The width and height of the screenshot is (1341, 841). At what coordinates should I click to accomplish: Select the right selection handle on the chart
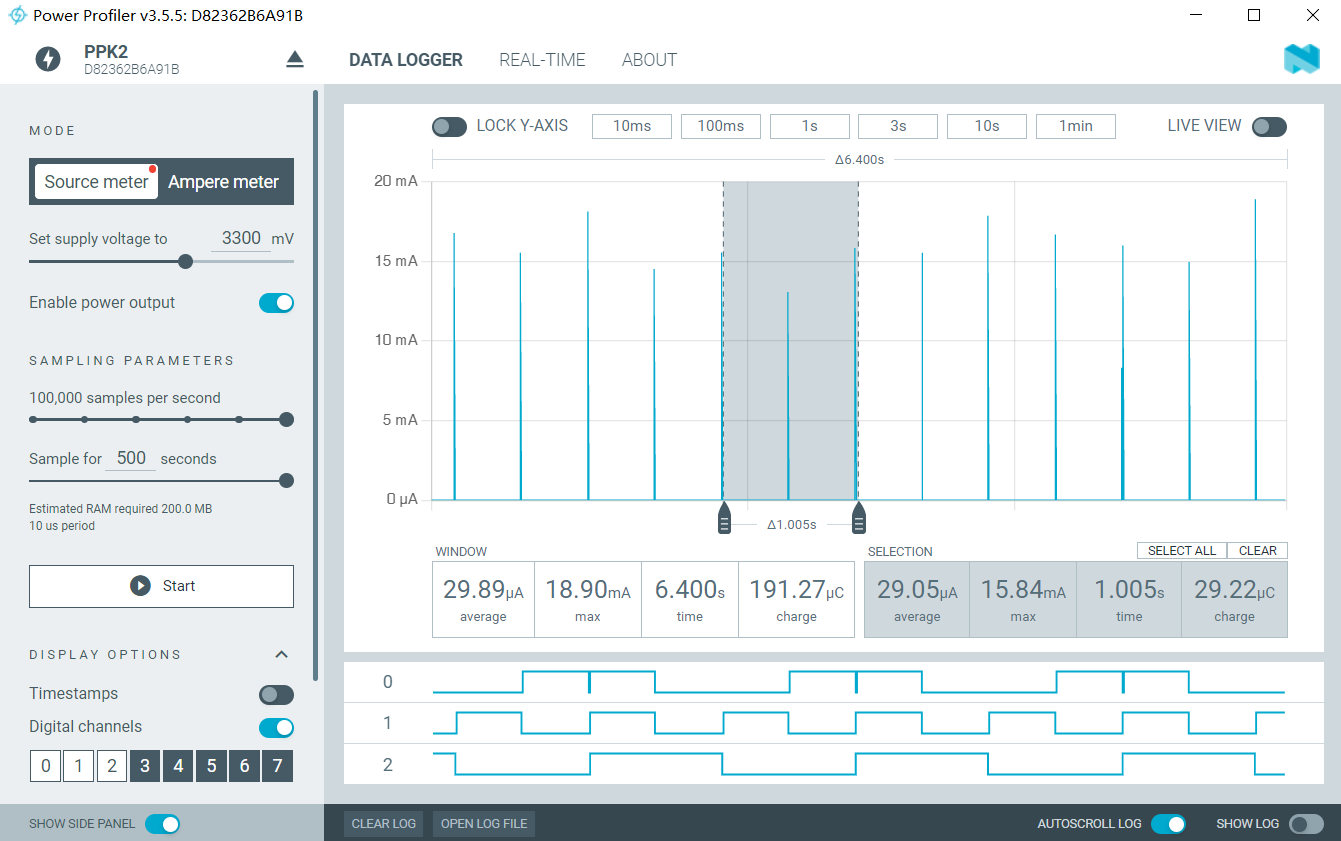tap(858, 519)
